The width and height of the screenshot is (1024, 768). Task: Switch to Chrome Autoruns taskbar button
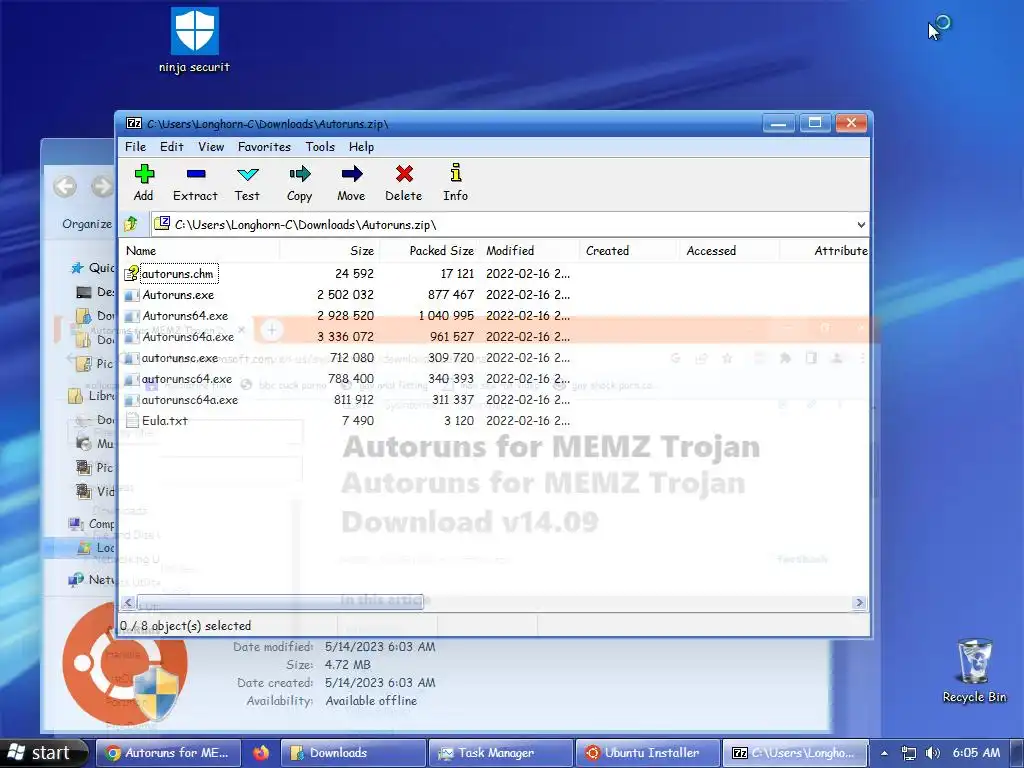(x=168, y=753)
